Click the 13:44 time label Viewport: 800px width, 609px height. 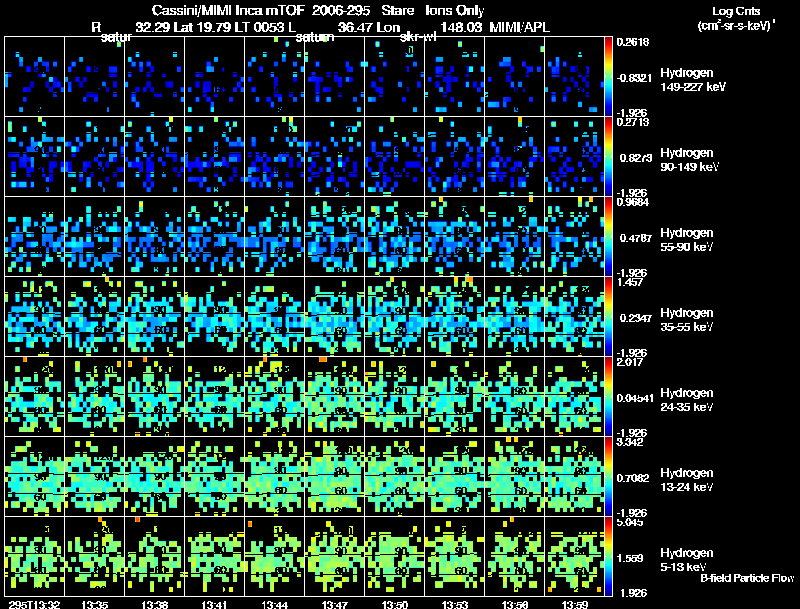click(274, 604)
